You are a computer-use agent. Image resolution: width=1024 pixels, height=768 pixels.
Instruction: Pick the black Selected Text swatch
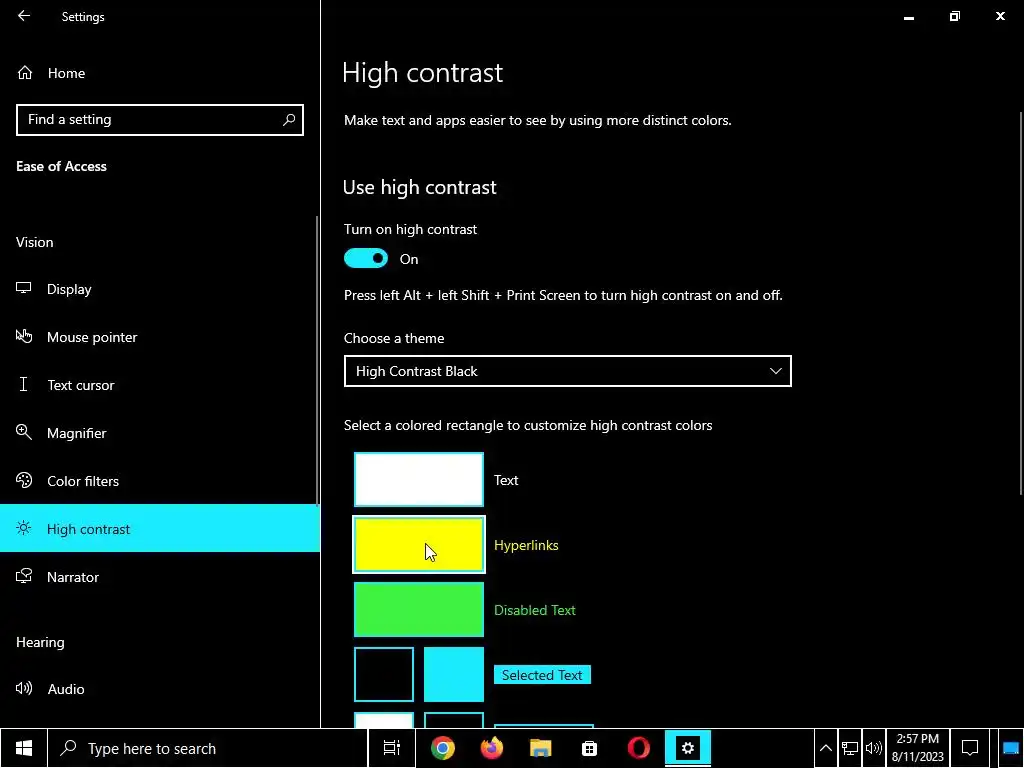tap(383, 675)
